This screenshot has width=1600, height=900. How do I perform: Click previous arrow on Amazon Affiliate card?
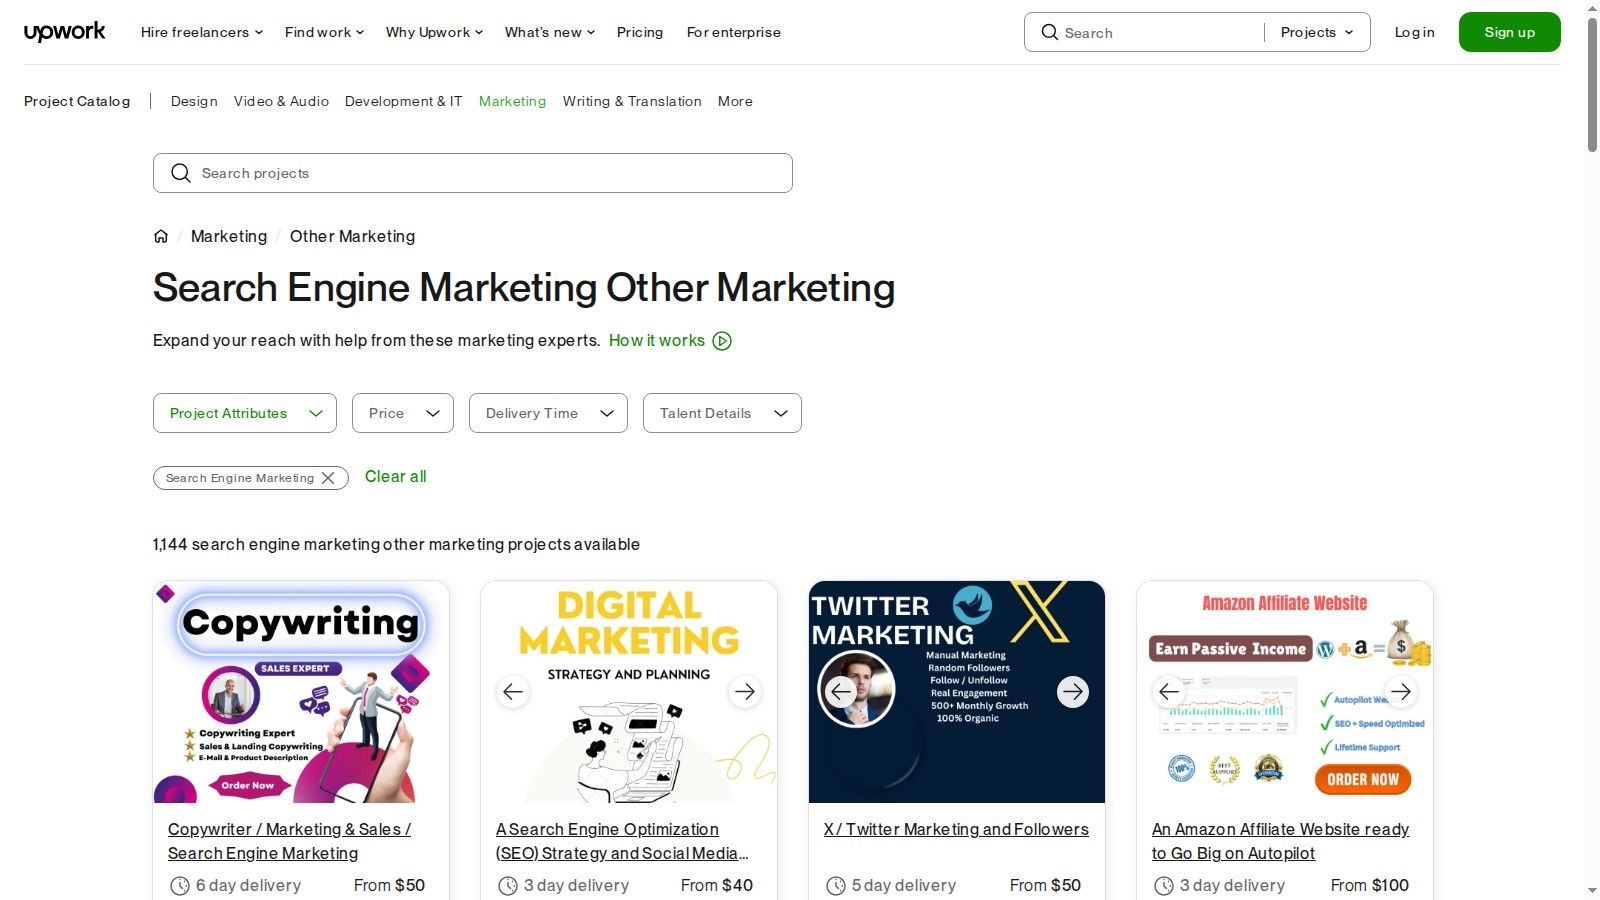point(1169,691)
